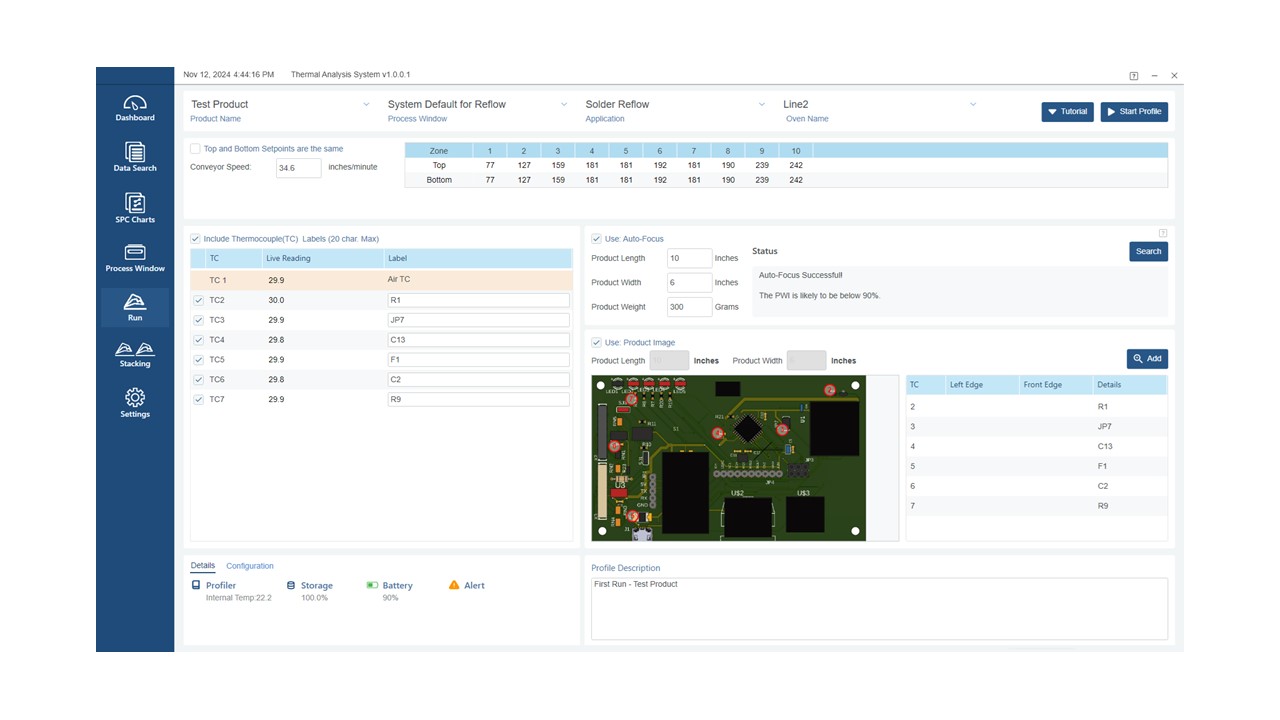
Task: Toggle the Use: Auto-Focus checkbox
Action: coord(597,239)
